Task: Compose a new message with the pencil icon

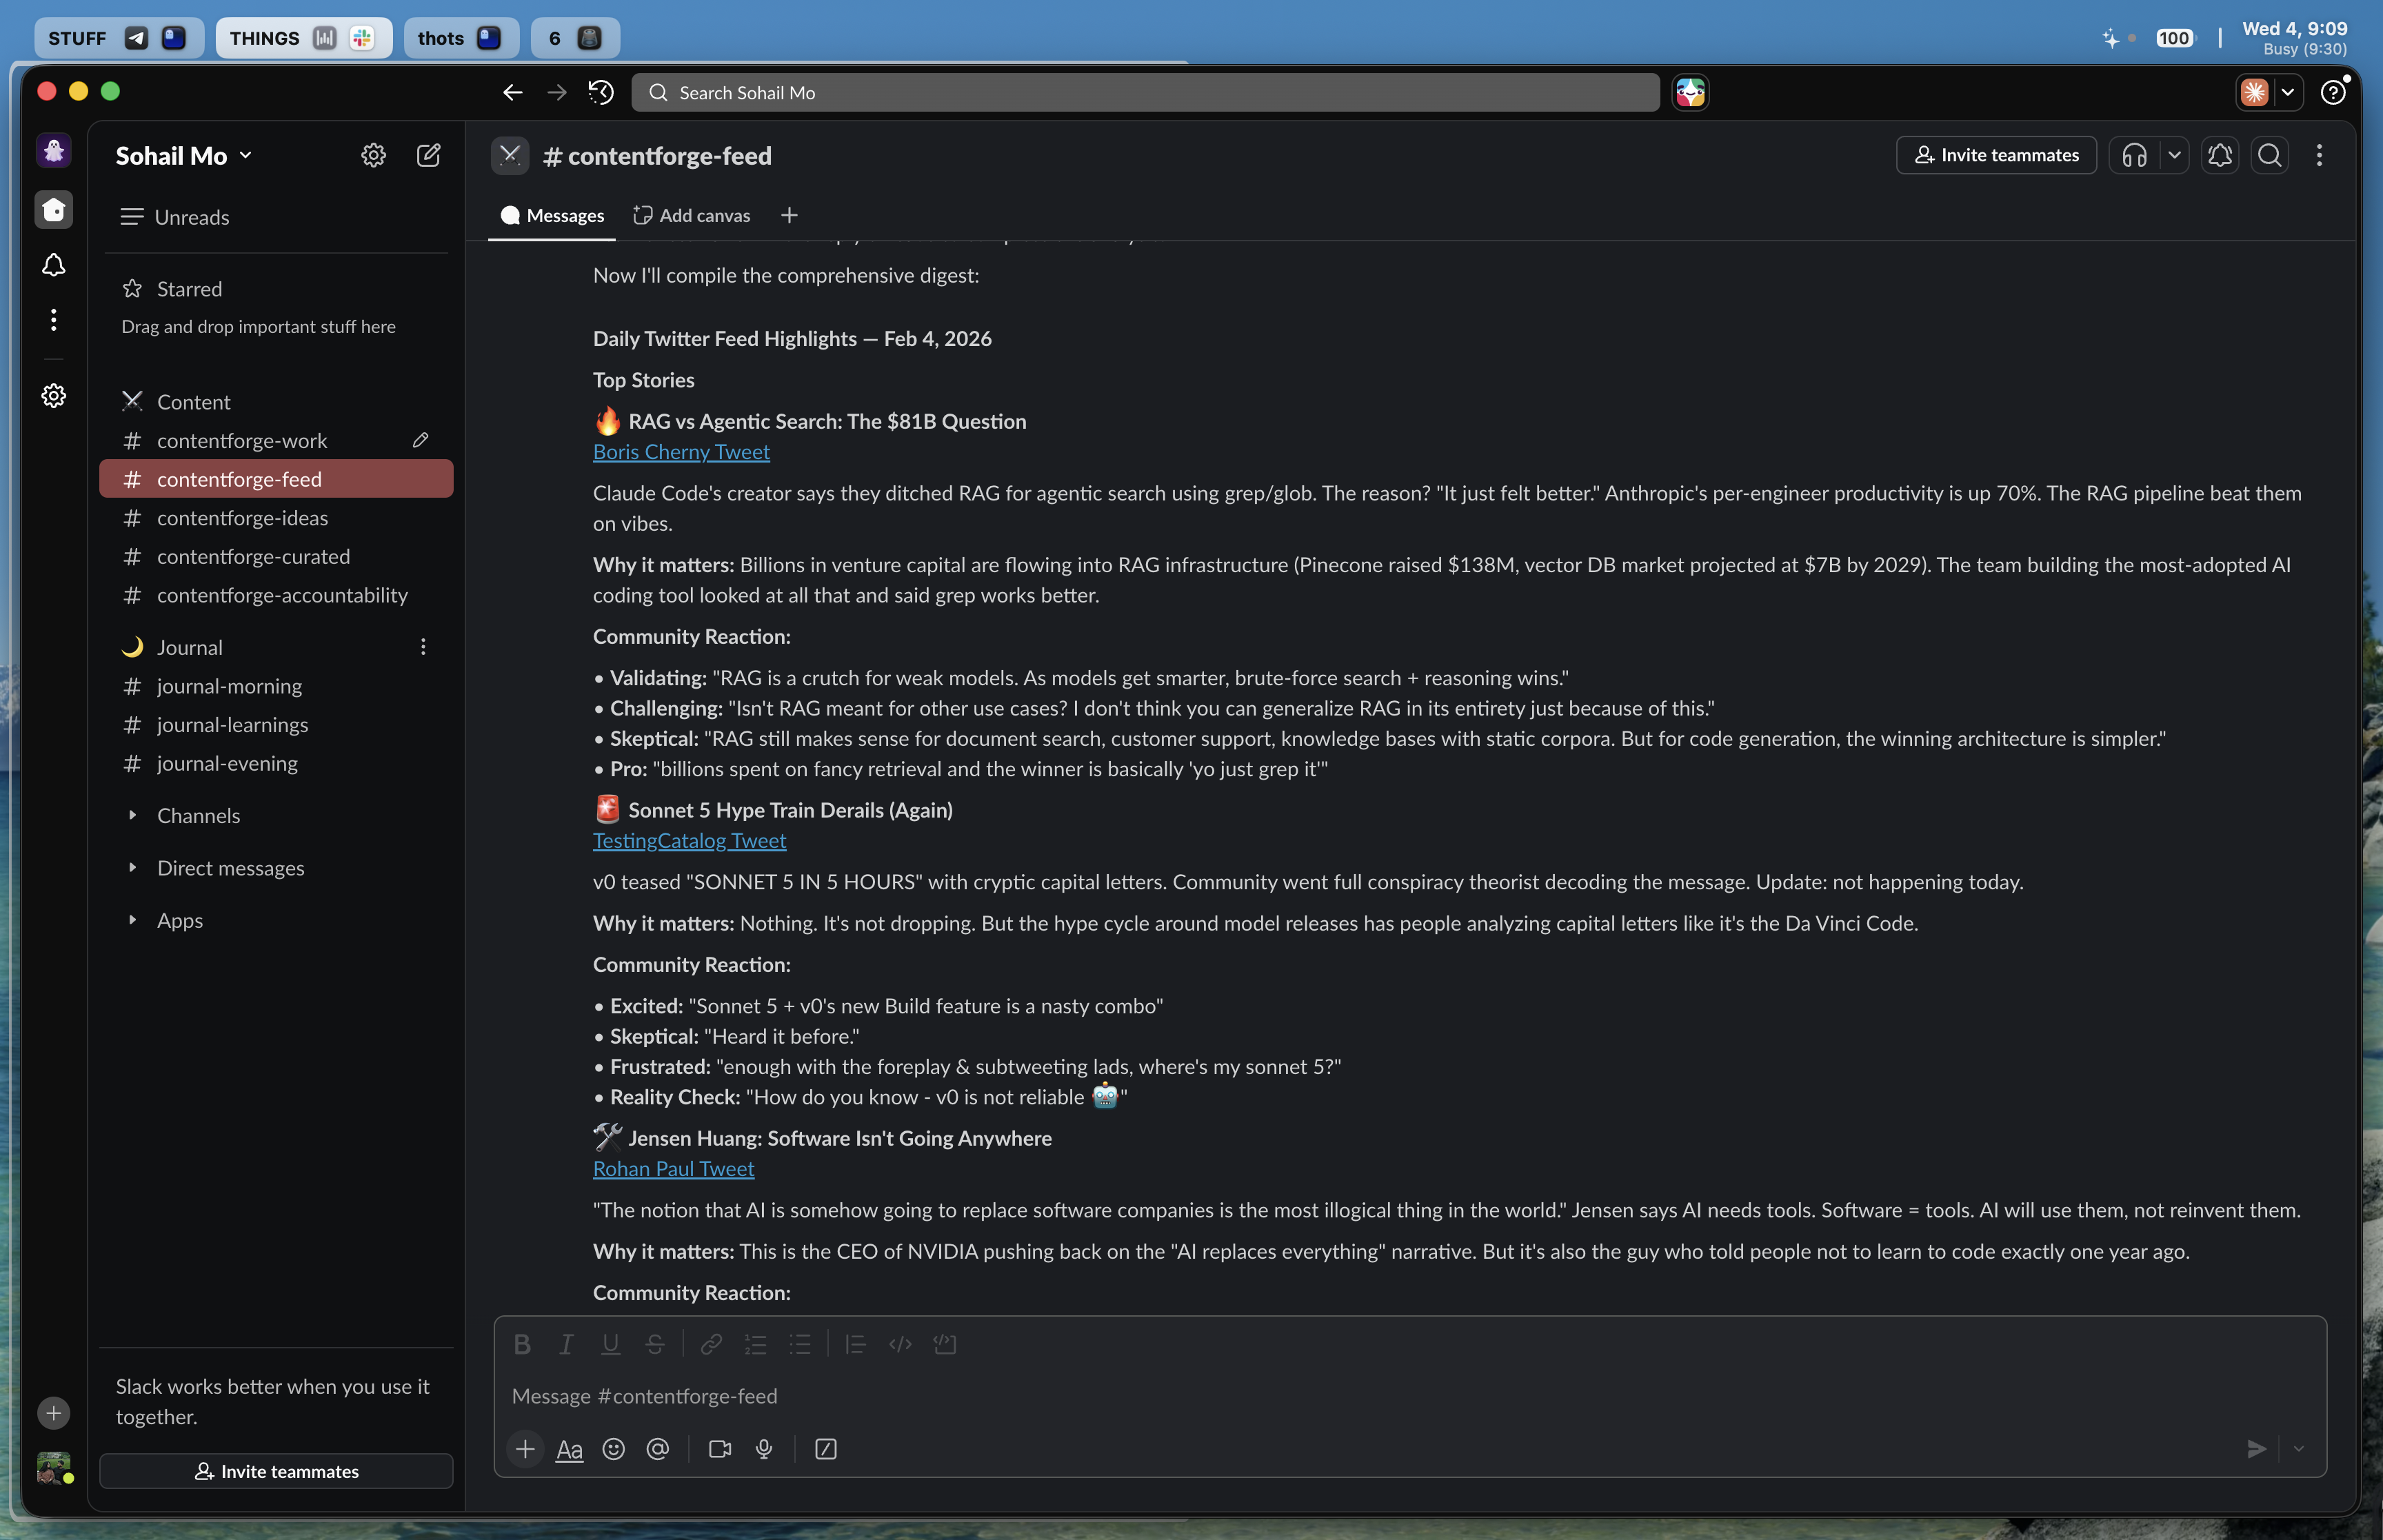Action: tap(428, 155)
